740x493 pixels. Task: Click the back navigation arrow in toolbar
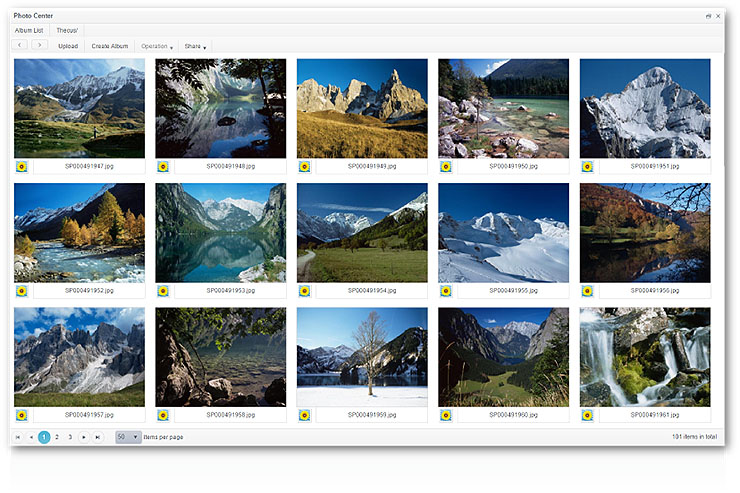(x=21, y=46)
